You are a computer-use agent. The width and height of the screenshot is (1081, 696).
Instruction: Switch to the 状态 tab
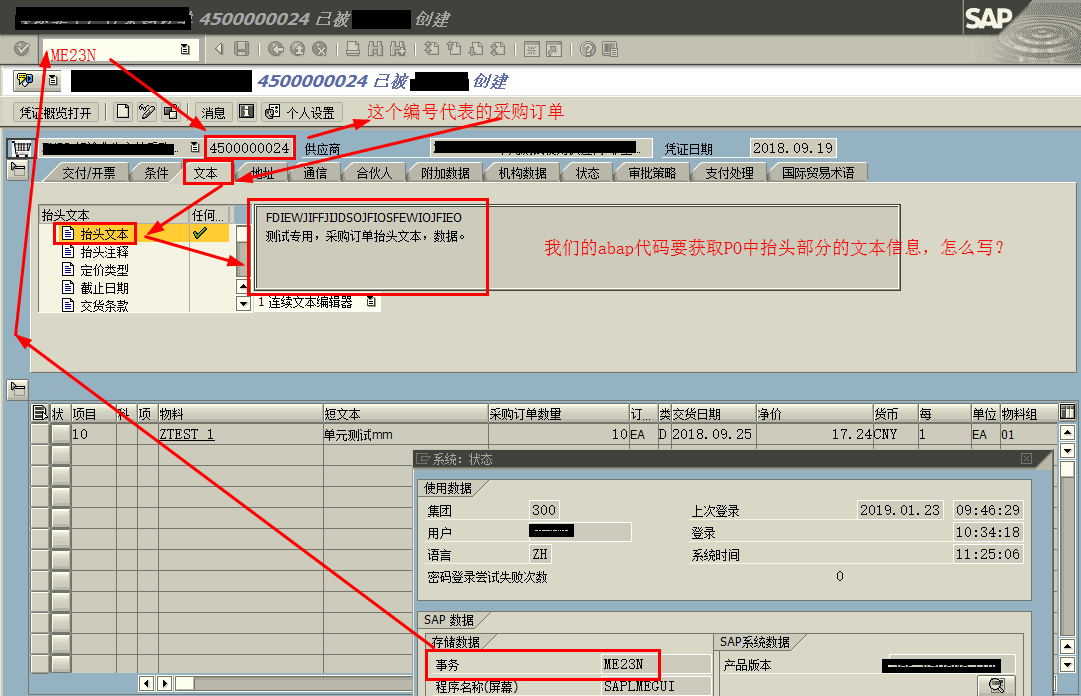[x=587, y=173]
